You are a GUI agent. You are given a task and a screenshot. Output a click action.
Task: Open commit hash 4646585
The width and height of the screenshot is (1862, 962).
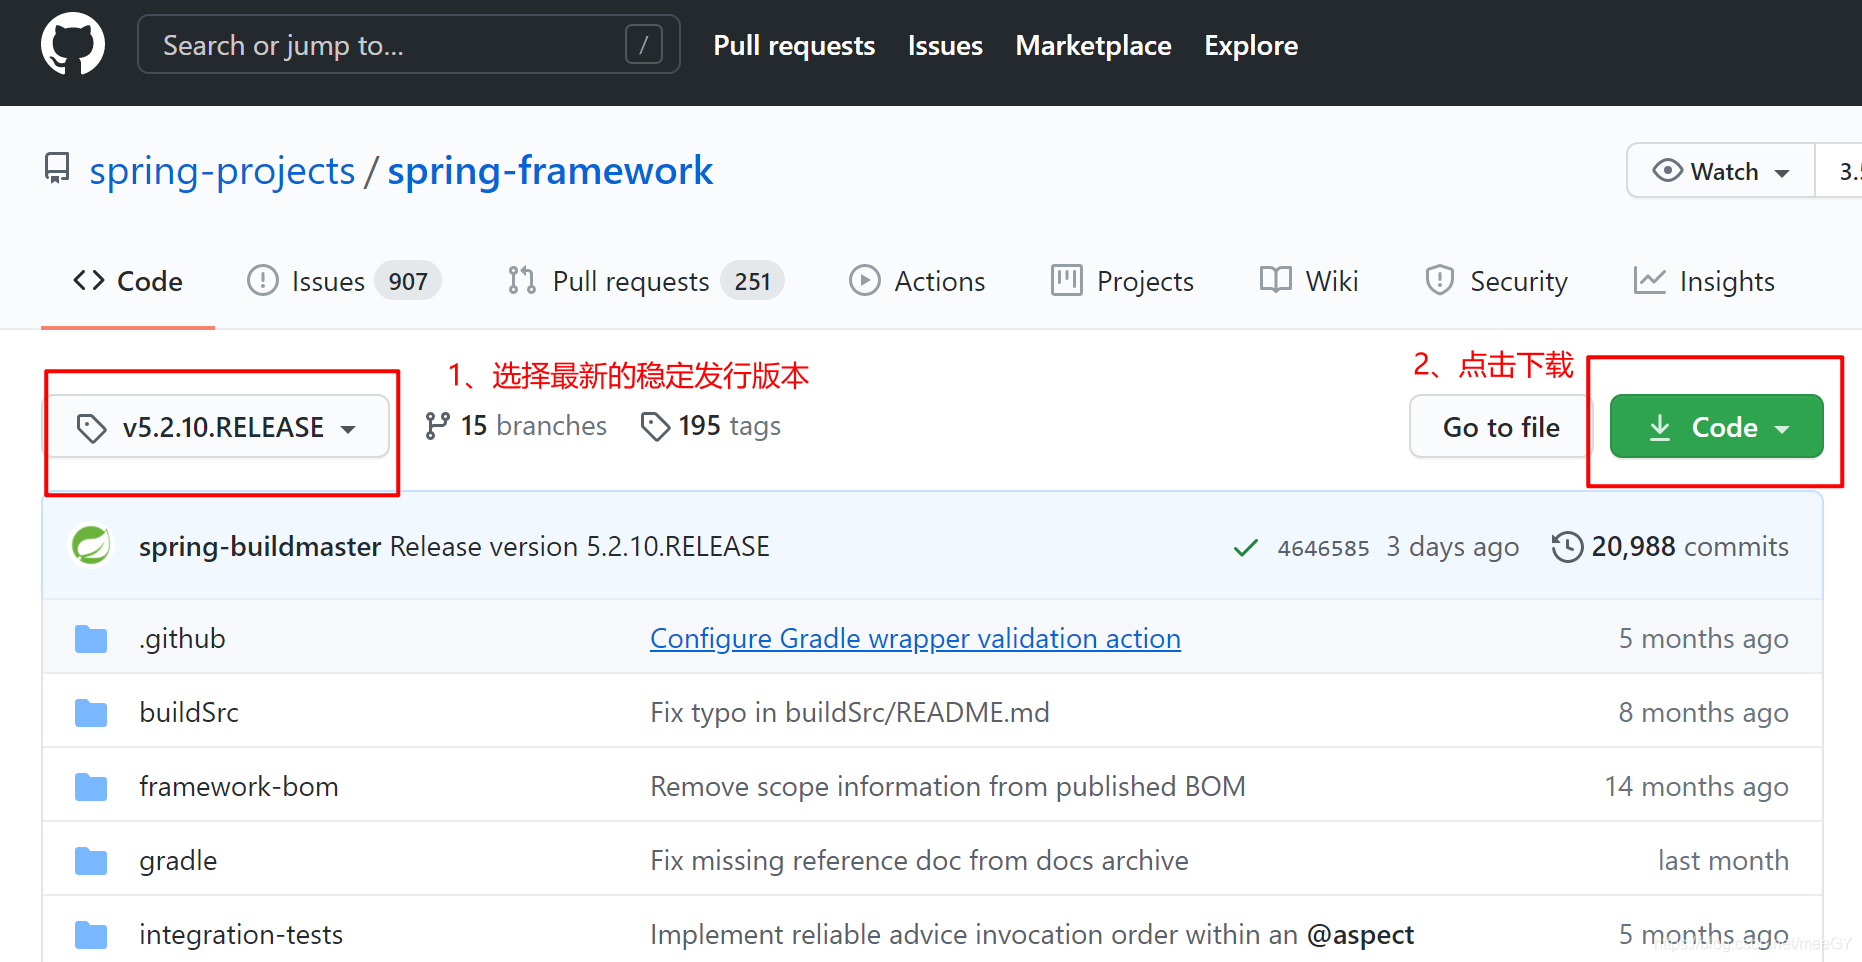tap(1323, 548)
